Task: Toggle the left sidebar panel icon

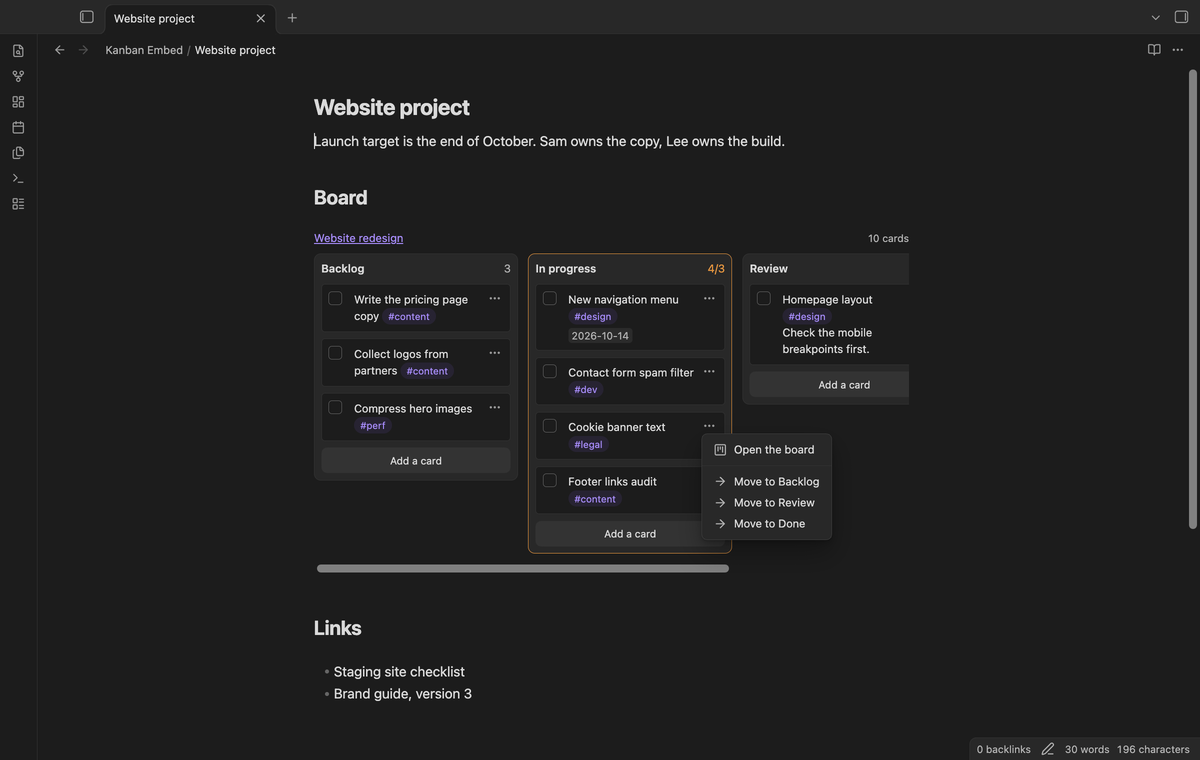Action: point(87,17)
